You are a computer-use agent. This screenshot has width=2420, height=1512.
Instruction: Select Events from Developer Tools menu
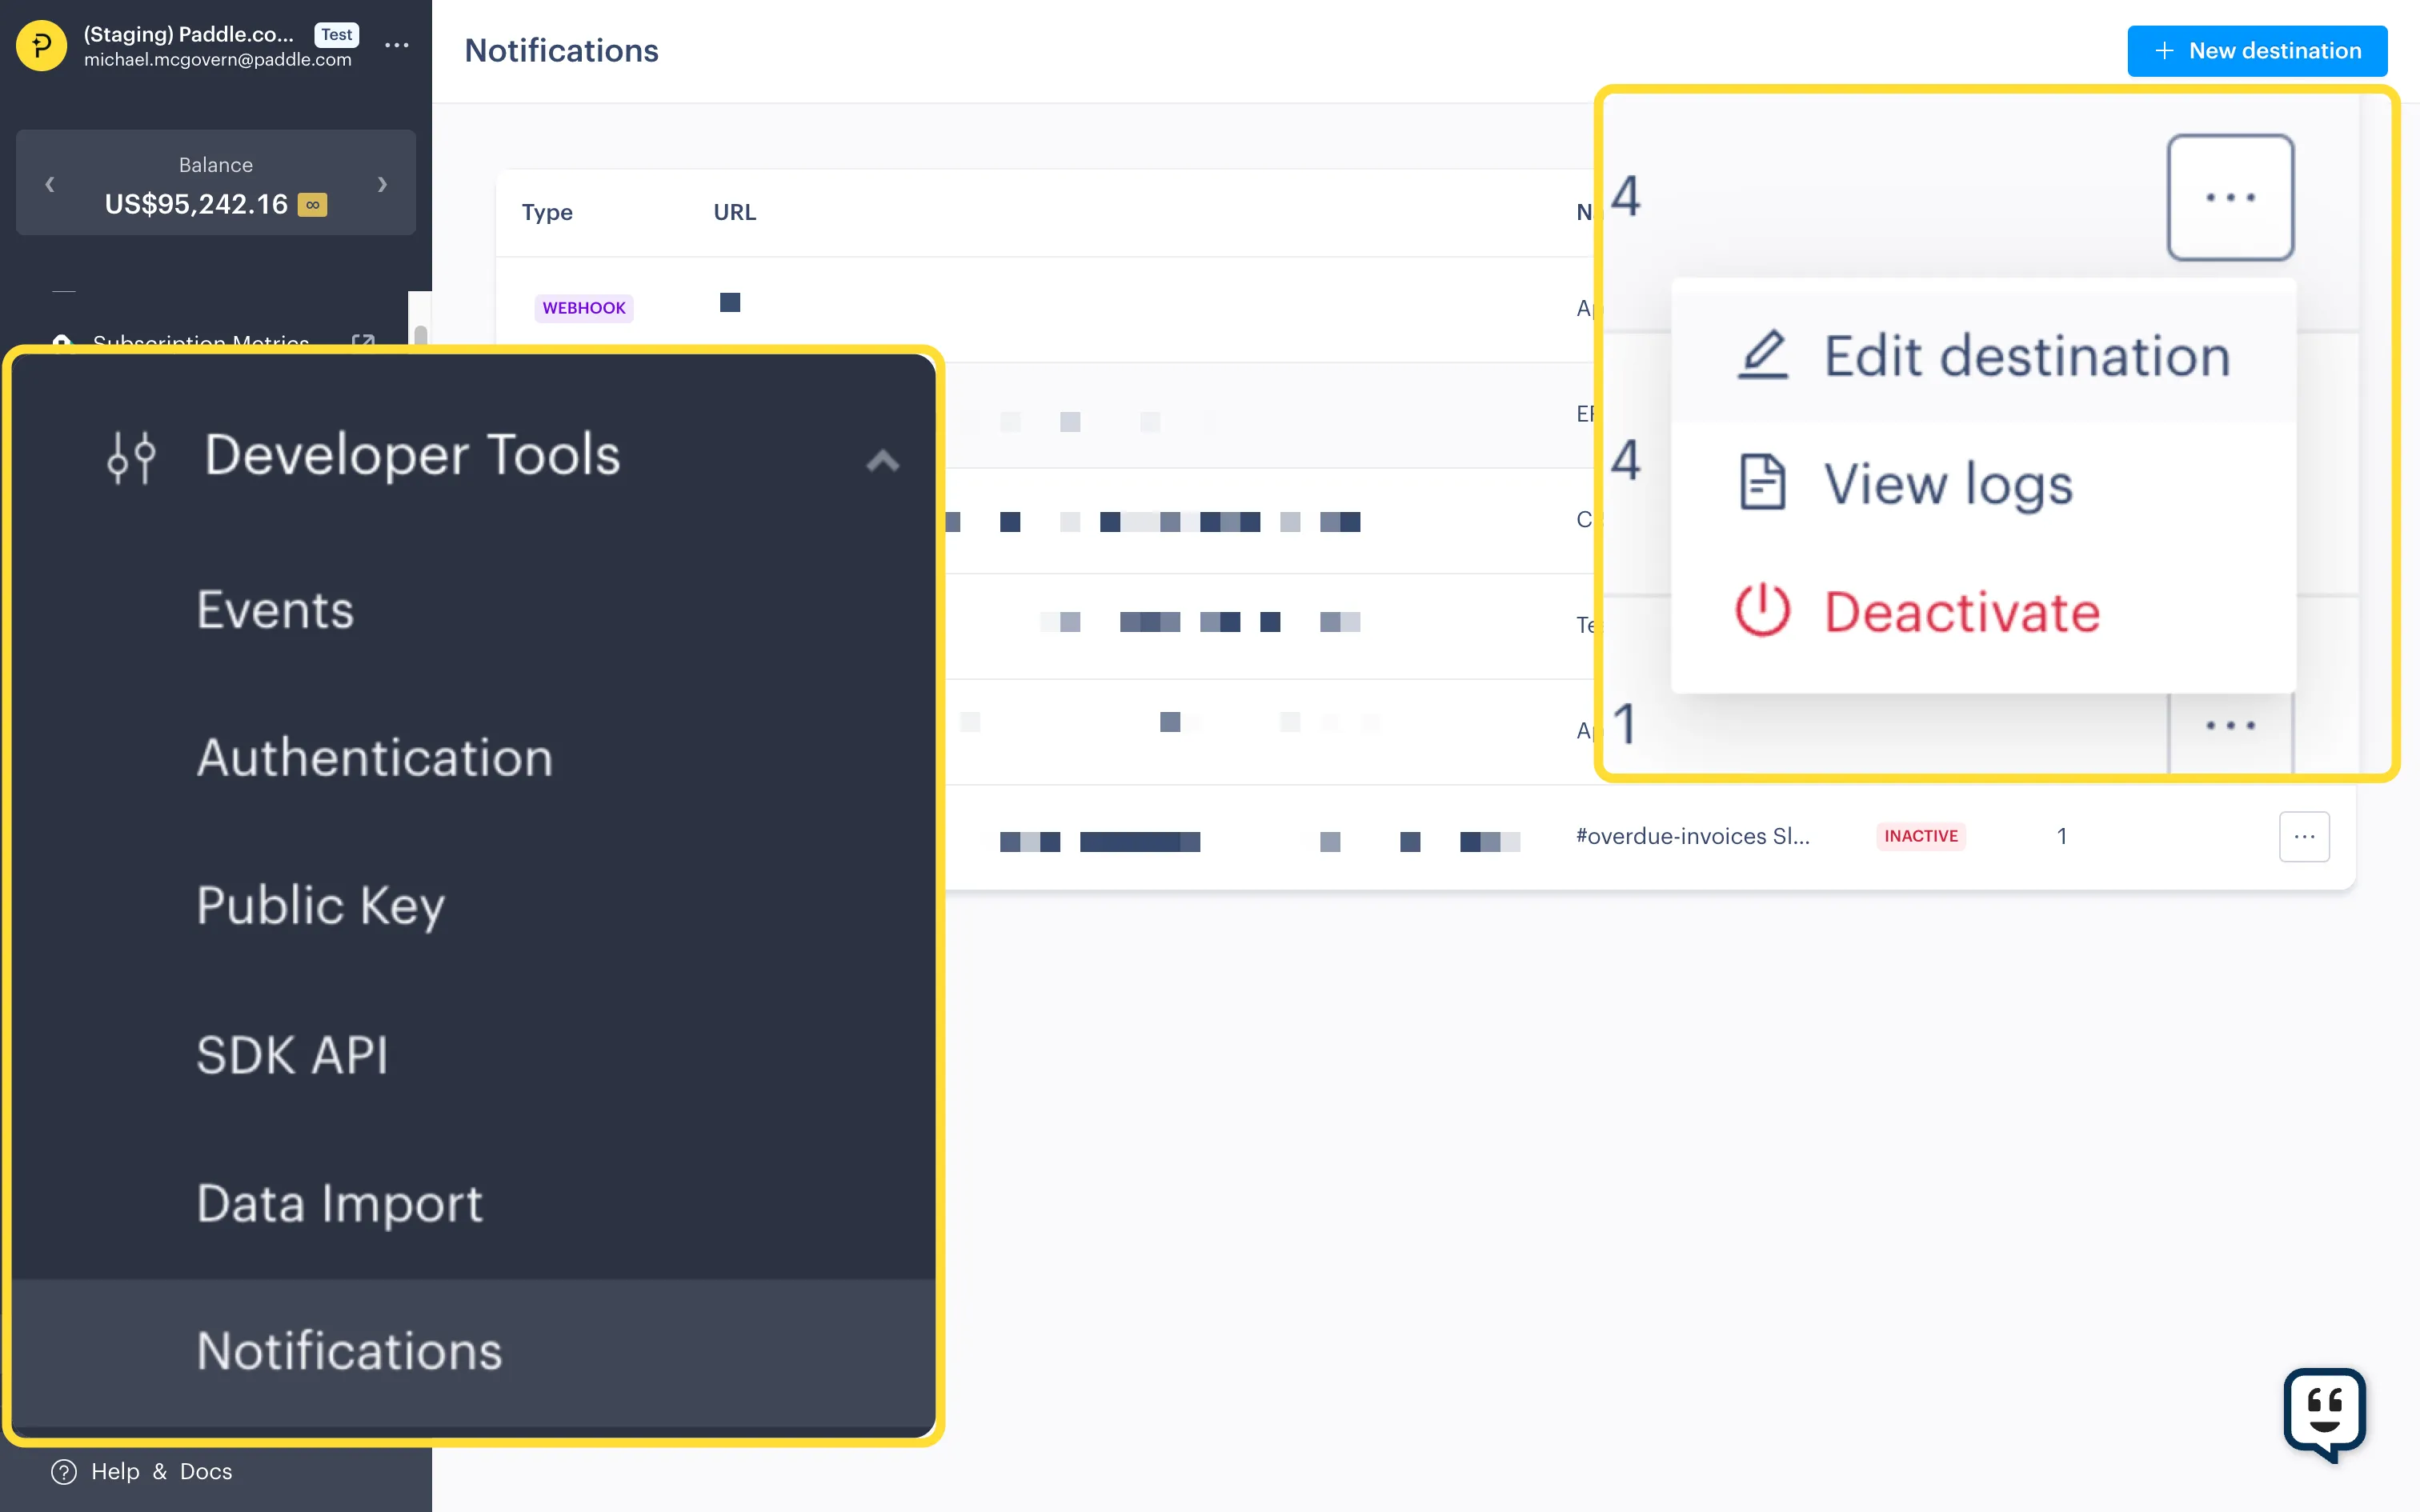point(275,608)
